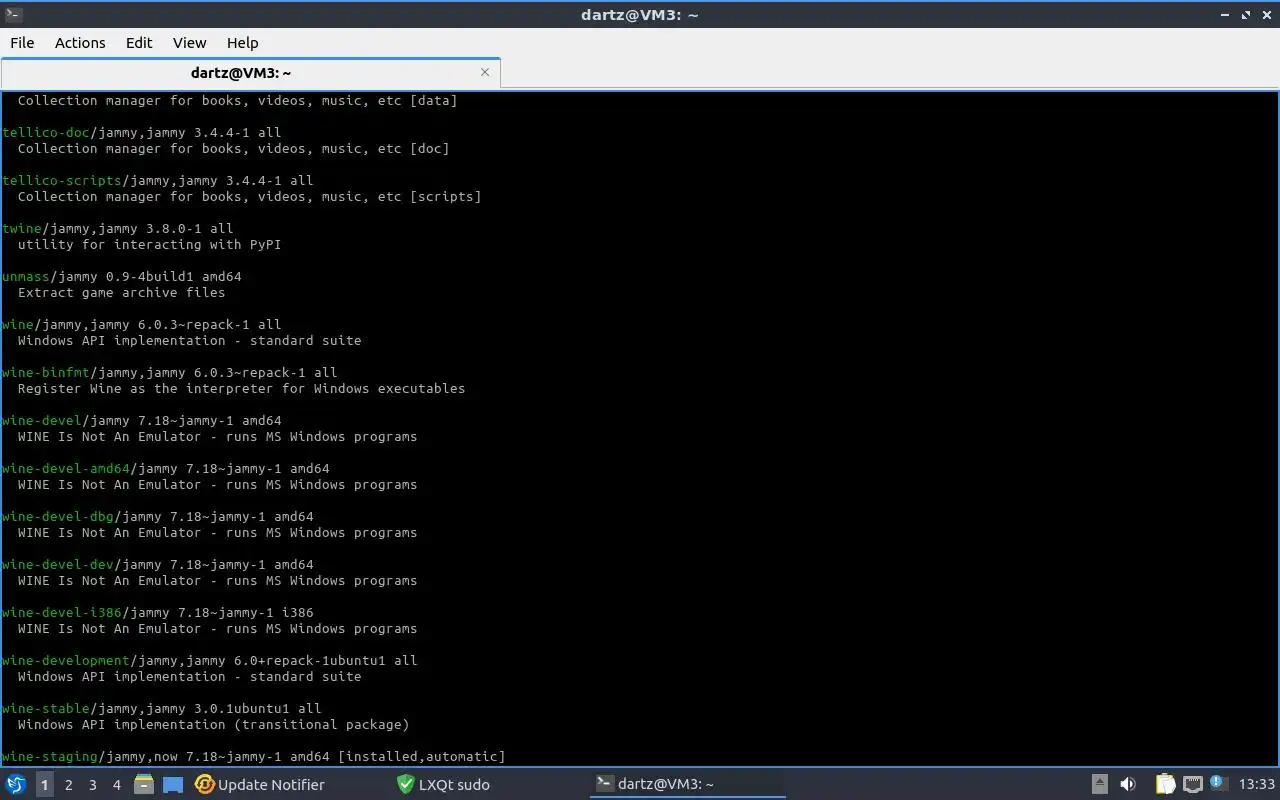Click the [installed,automatic] status text
Image resolution: width=1280 pixels, height=800 pixels.
pos(421,756)
